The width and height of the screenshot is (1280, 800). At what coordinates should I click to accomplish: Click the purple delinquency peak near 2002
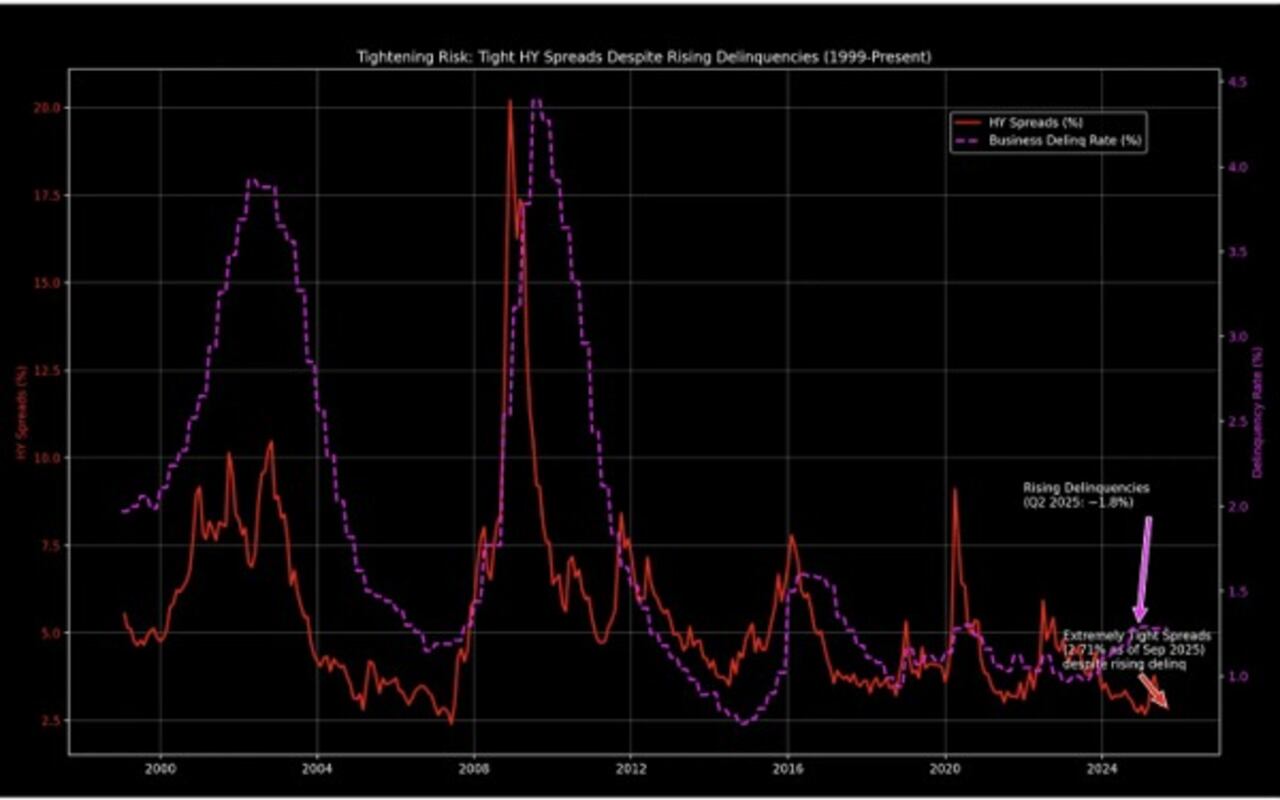pos(252,181)
